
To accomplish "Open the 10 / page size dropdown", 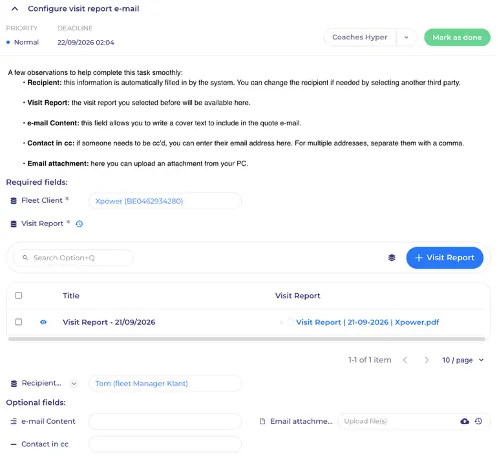I will (x=463, y=360).
